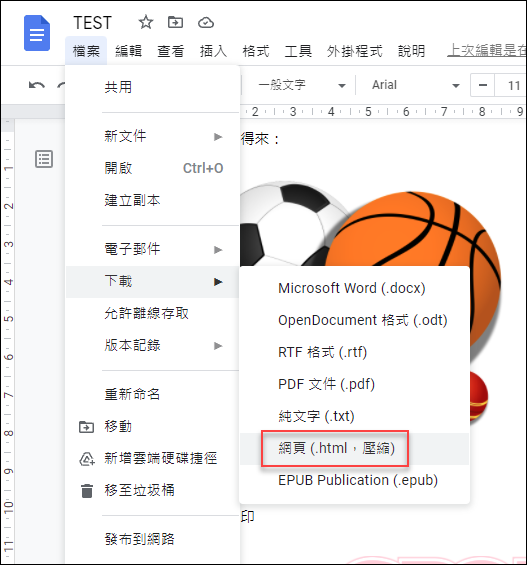Expand the 電子郵件 submenu

click(153, 249)
